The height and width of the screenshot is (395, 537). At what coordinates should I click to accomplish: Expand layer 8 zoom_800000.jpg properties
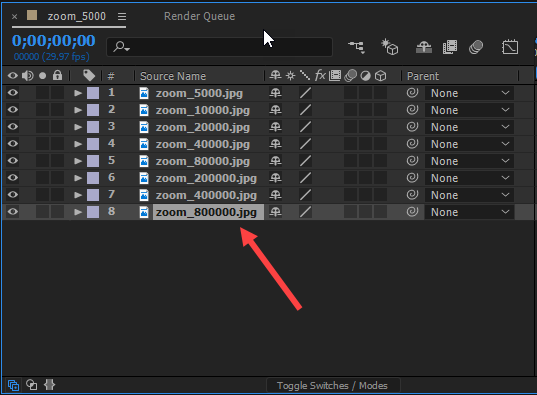pyautogui.click(x=78, y=212)
